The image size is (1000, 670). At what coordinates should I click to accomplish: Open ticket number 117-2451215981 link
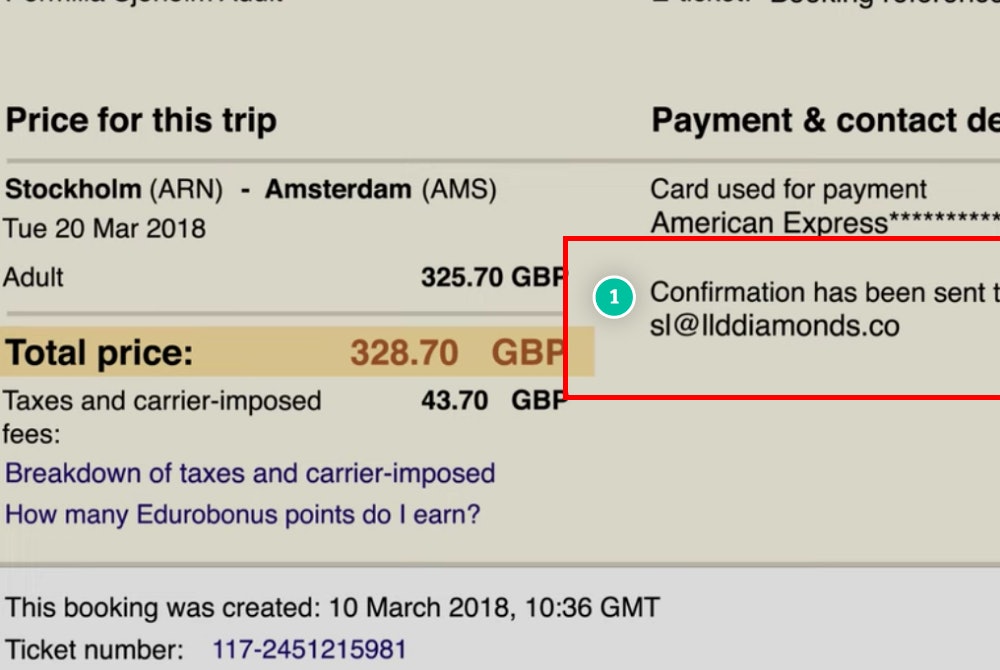click(x=309, y=649)
